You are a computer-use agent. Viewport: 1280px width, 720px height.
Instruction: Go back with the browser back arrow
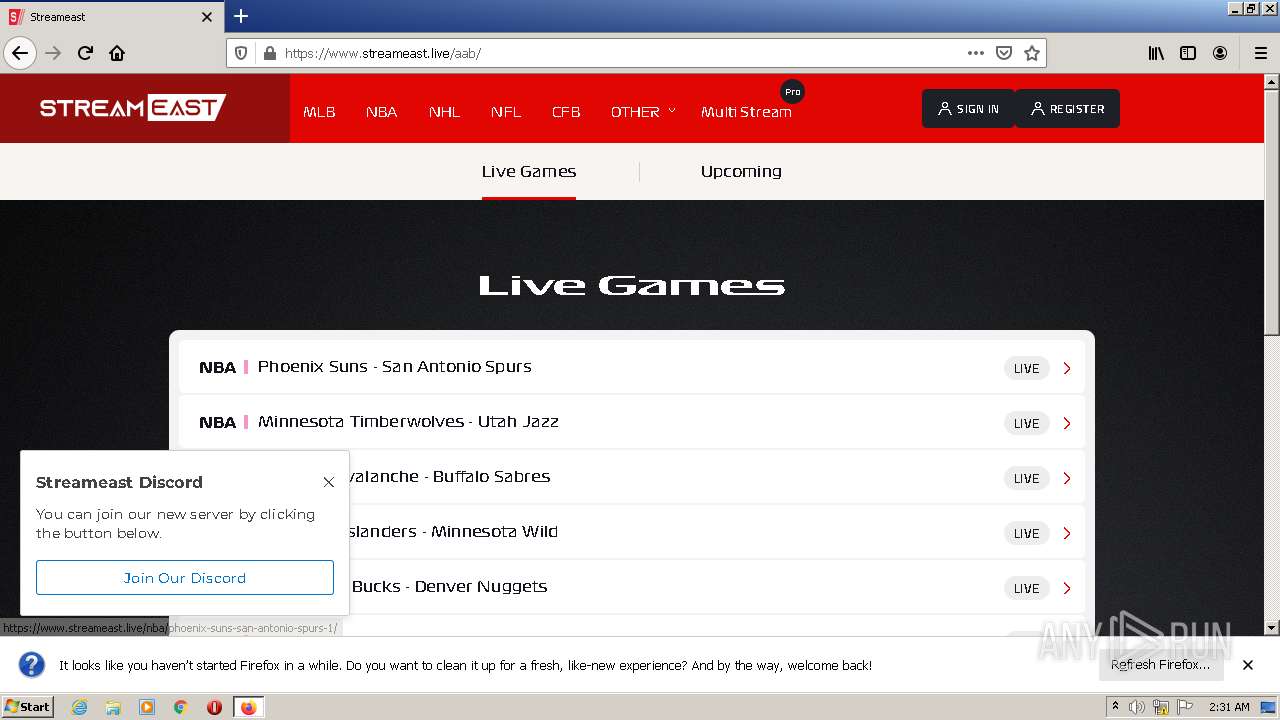20,53
